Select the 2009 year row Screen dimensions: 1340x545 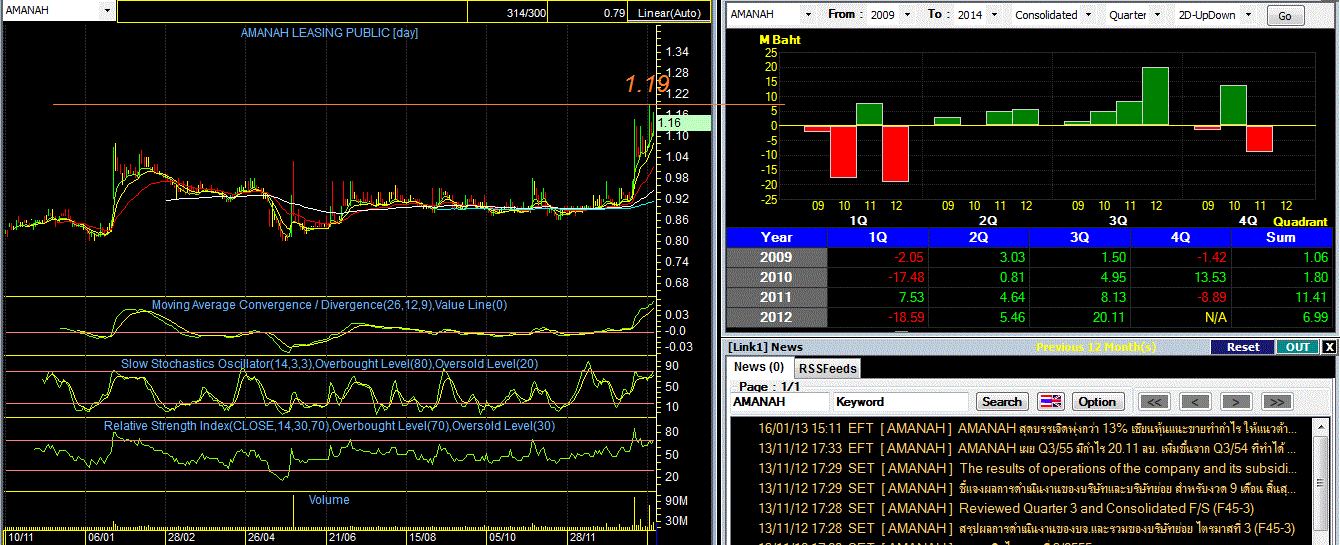(x=777, y=257)
